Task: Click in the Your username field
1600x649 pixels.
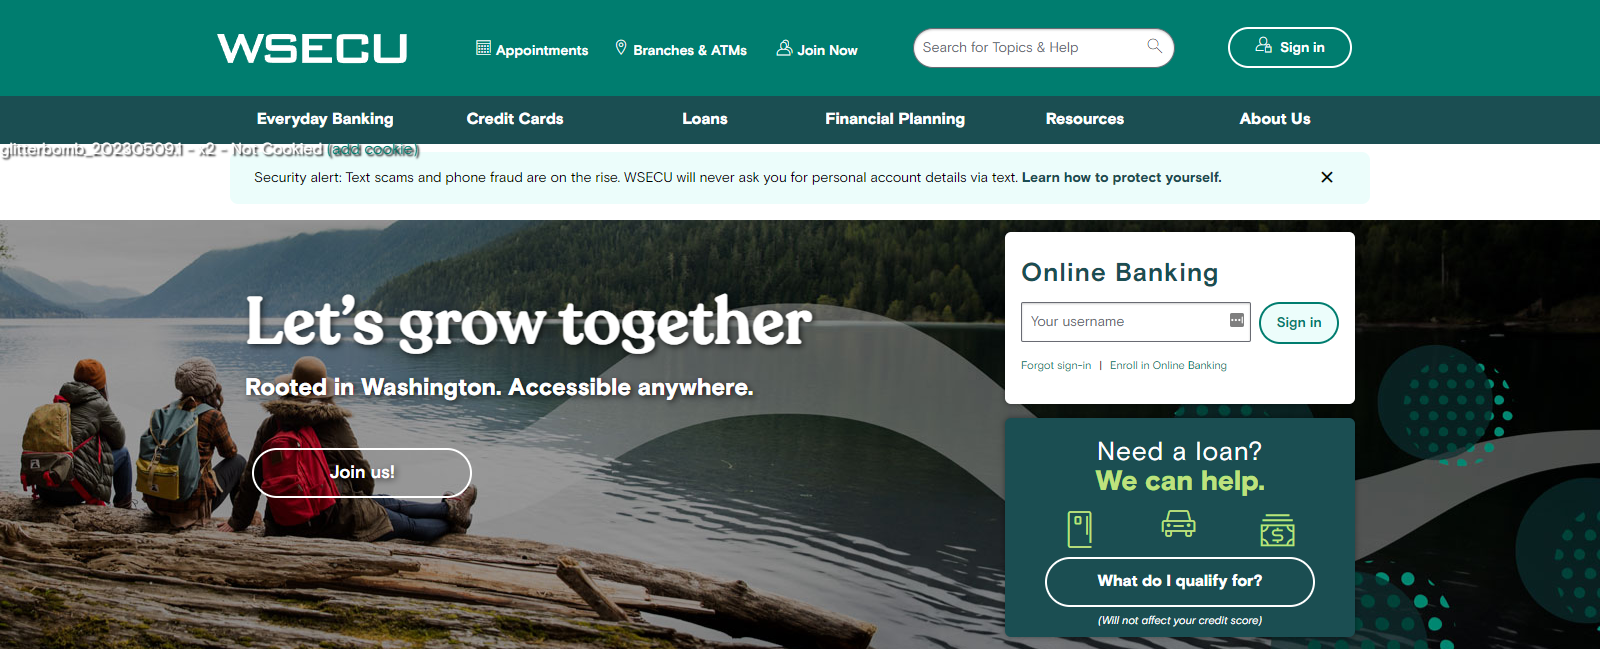Action: pyautogui.click(x=1136, y=322)
